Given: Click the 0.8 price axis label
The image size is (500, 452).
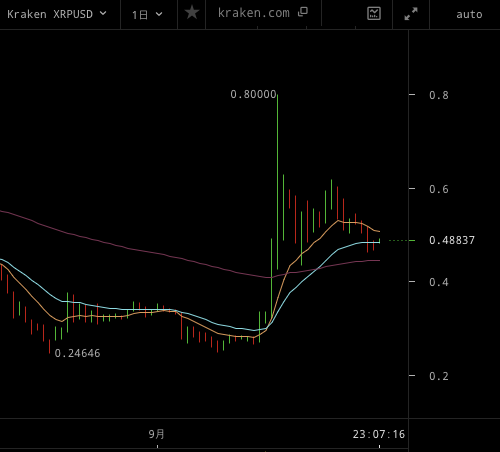Looking at the screenshot, I should tap(439, 95).
